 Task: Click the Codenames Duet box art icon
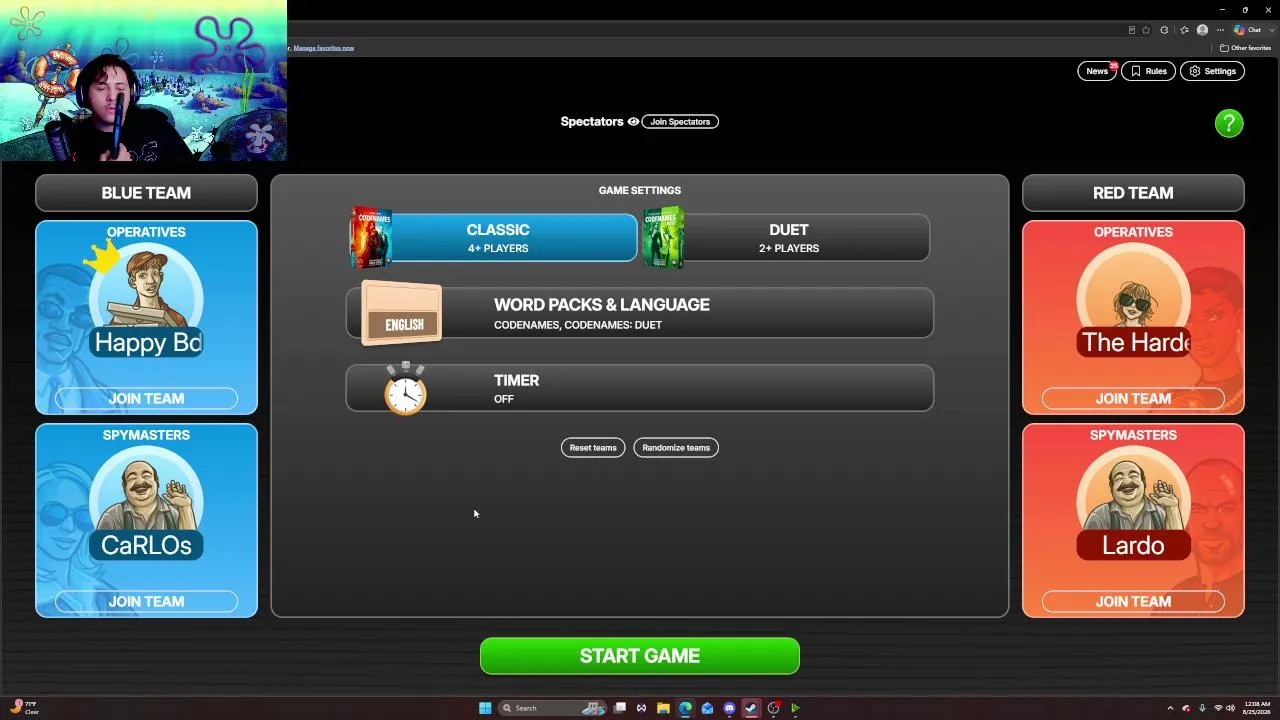click(663, 238)
